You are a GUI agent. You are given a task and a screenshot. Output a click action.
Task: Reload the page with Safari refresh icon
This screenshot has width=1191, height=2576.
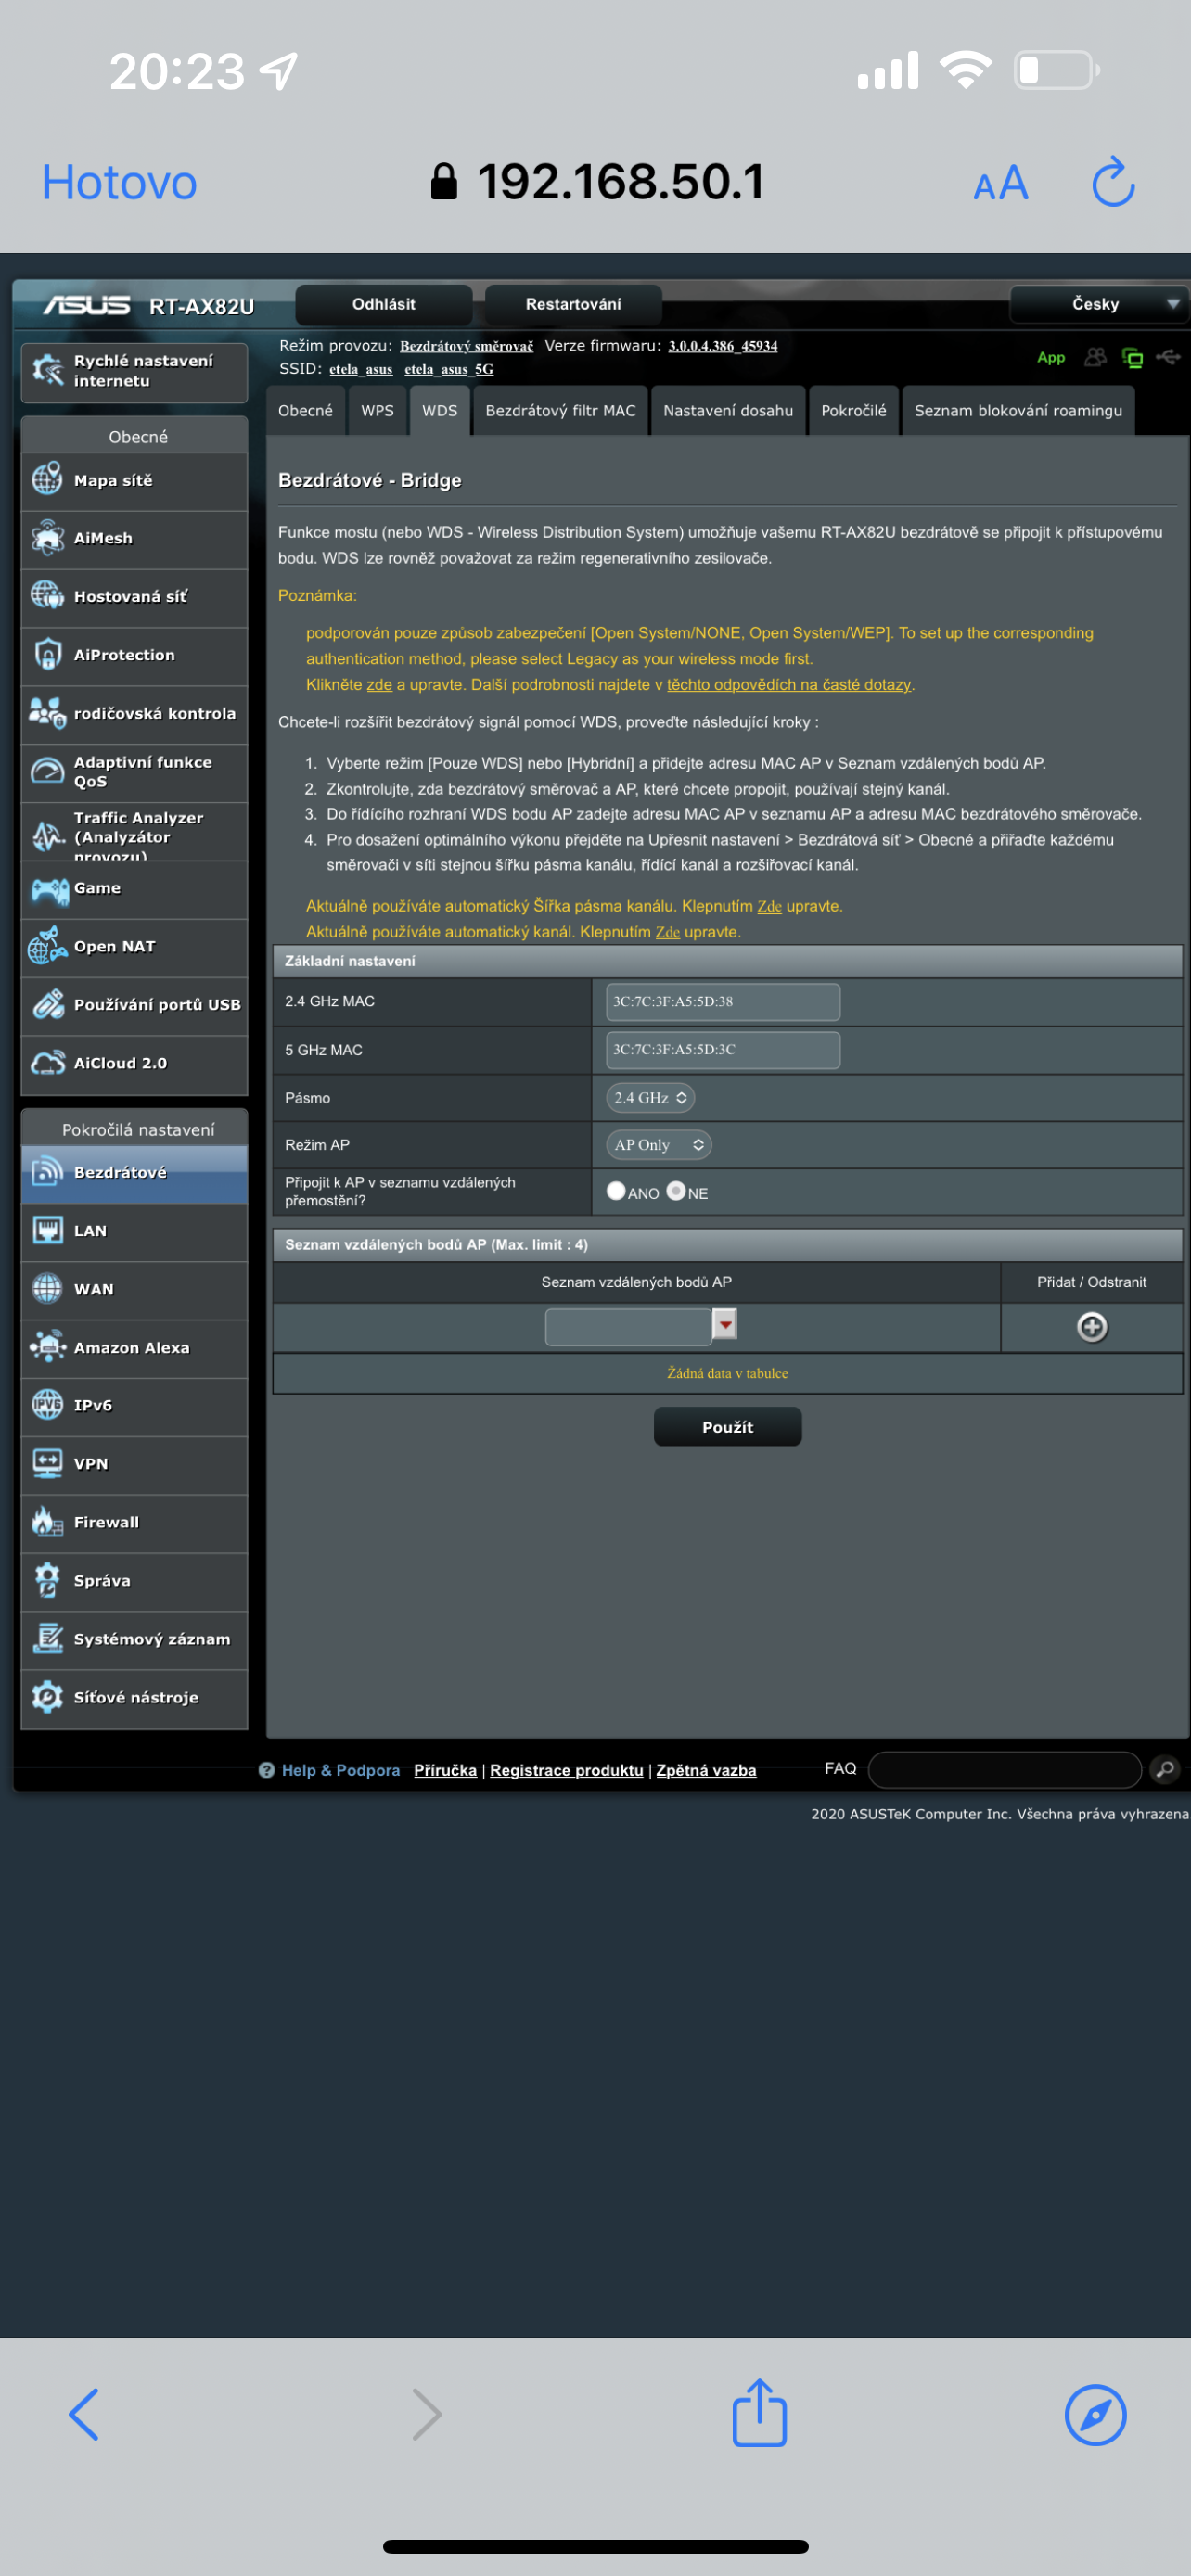point(1112,183)
